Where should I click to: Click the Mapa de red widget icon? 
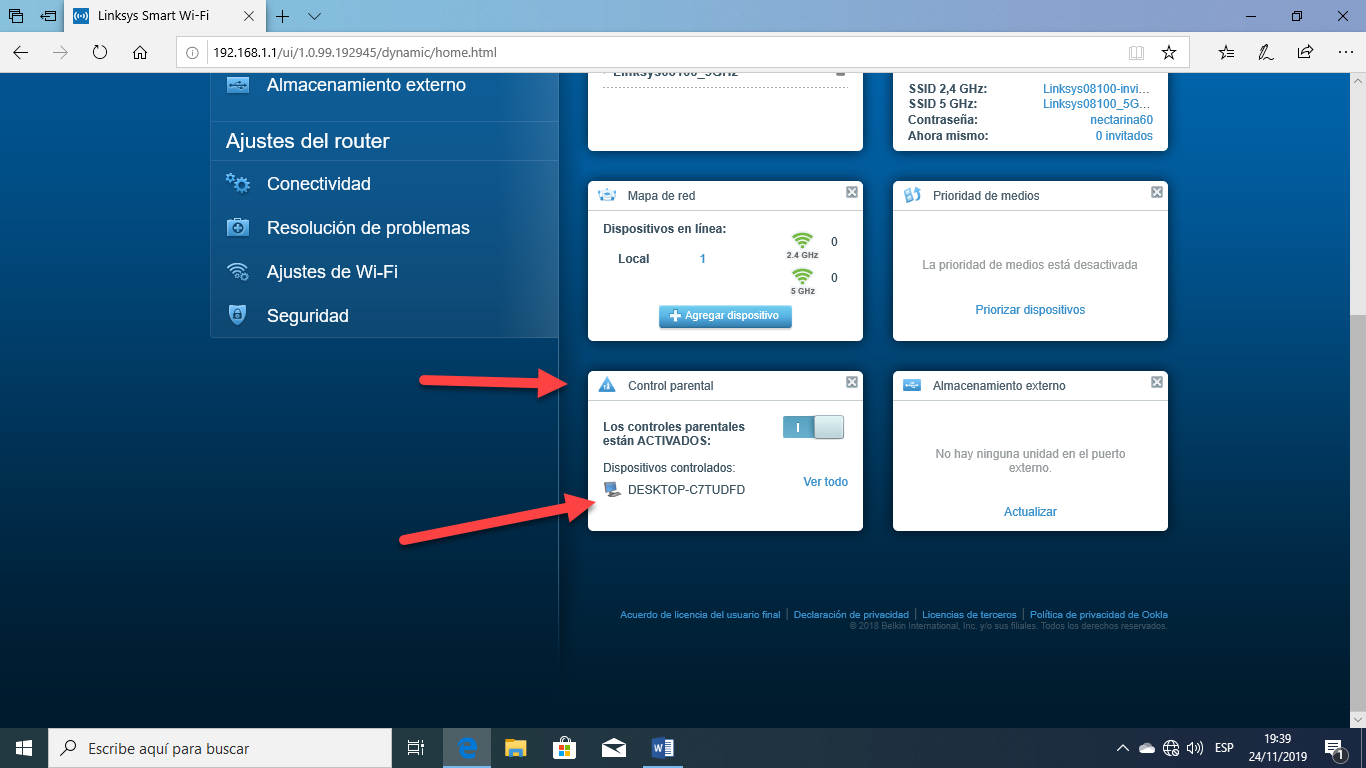tap(606, 195)
